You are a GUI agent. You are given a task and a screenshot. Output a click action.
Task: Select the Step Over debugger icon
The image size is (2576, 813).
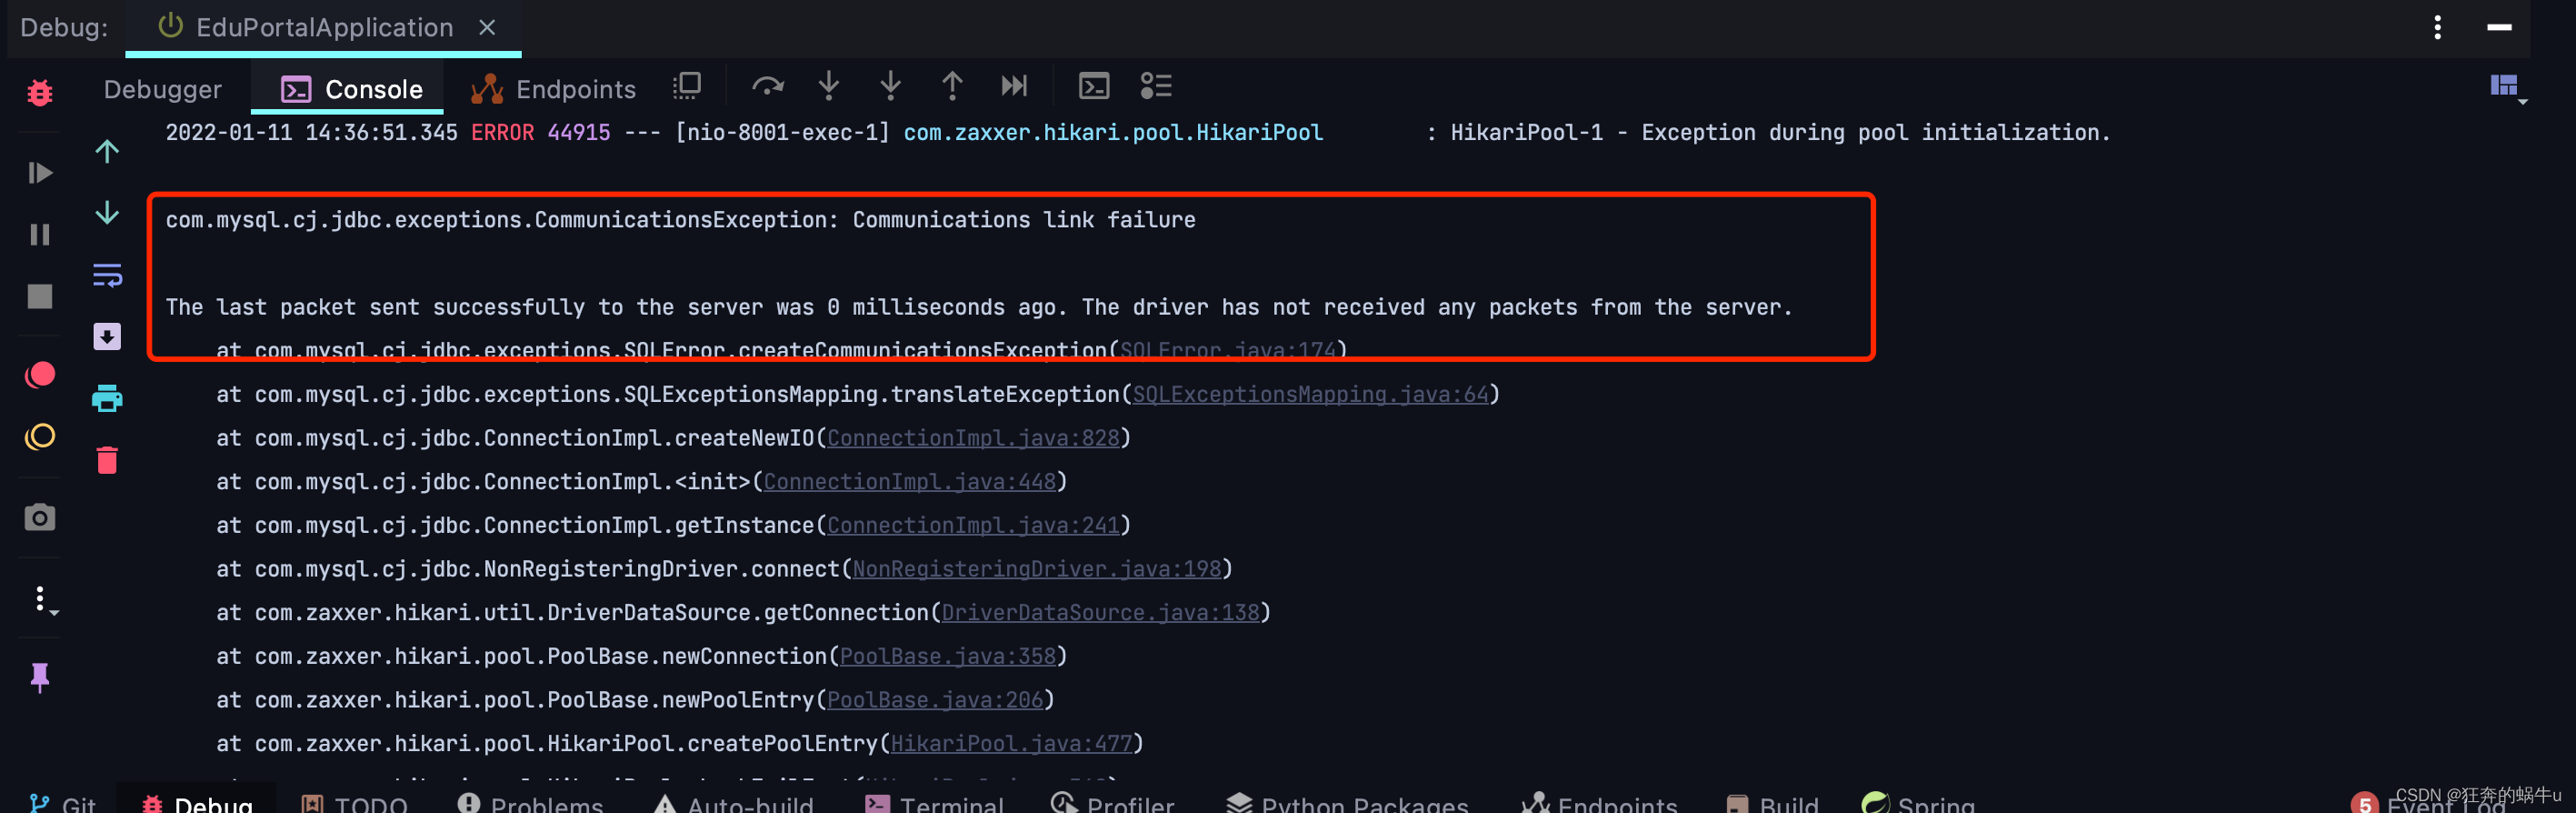pos(768,86)
